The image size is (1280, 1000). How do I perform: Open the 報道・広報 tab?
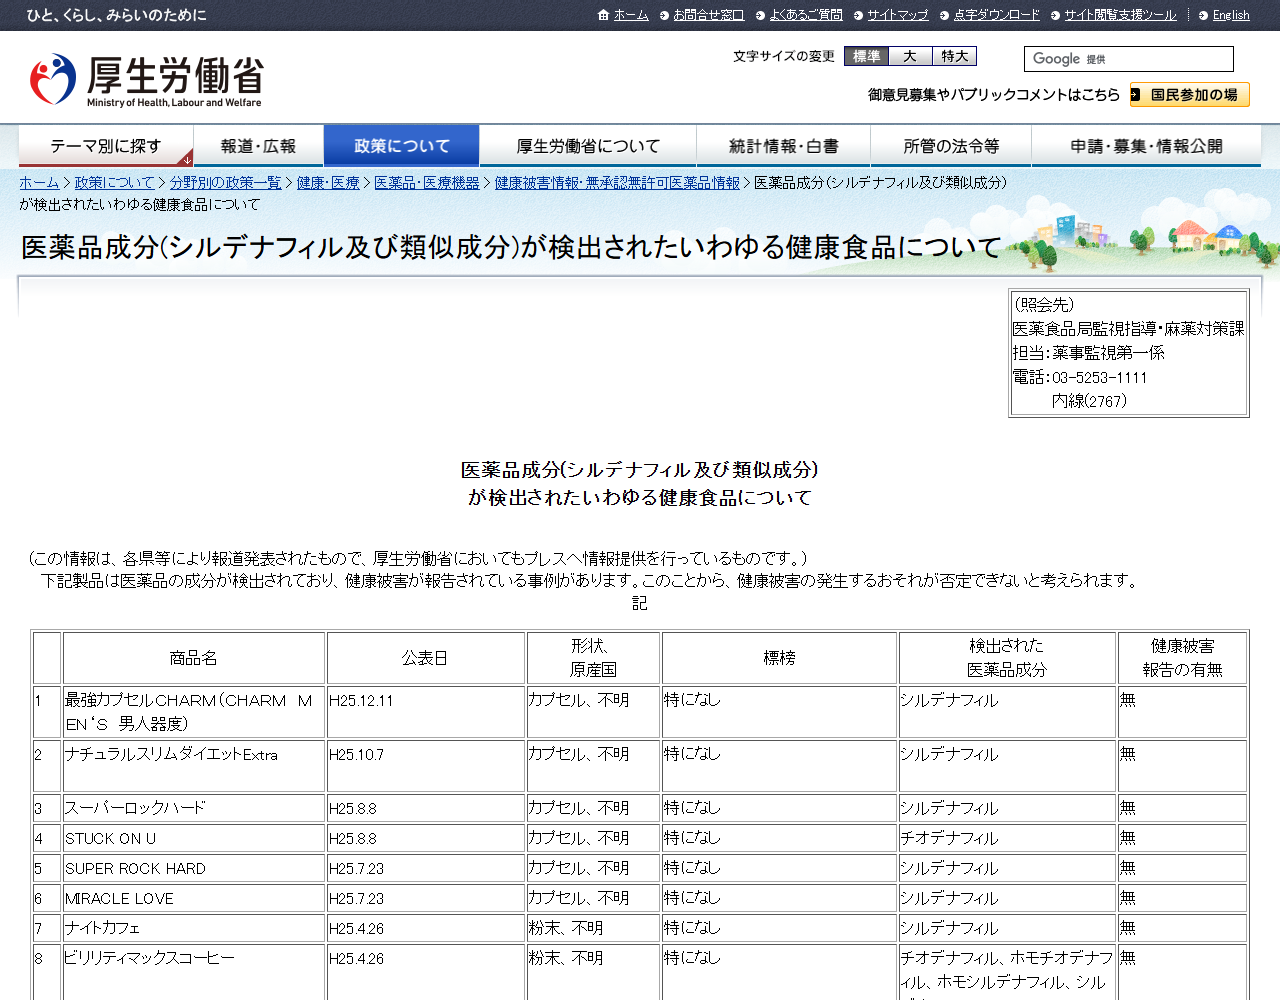pos(258,146)
